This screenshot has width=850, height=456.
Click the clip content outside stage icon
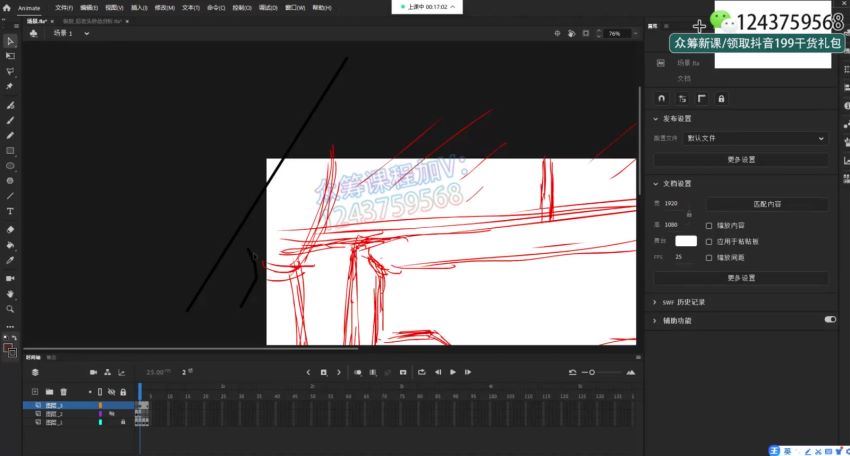pos(585,33)
